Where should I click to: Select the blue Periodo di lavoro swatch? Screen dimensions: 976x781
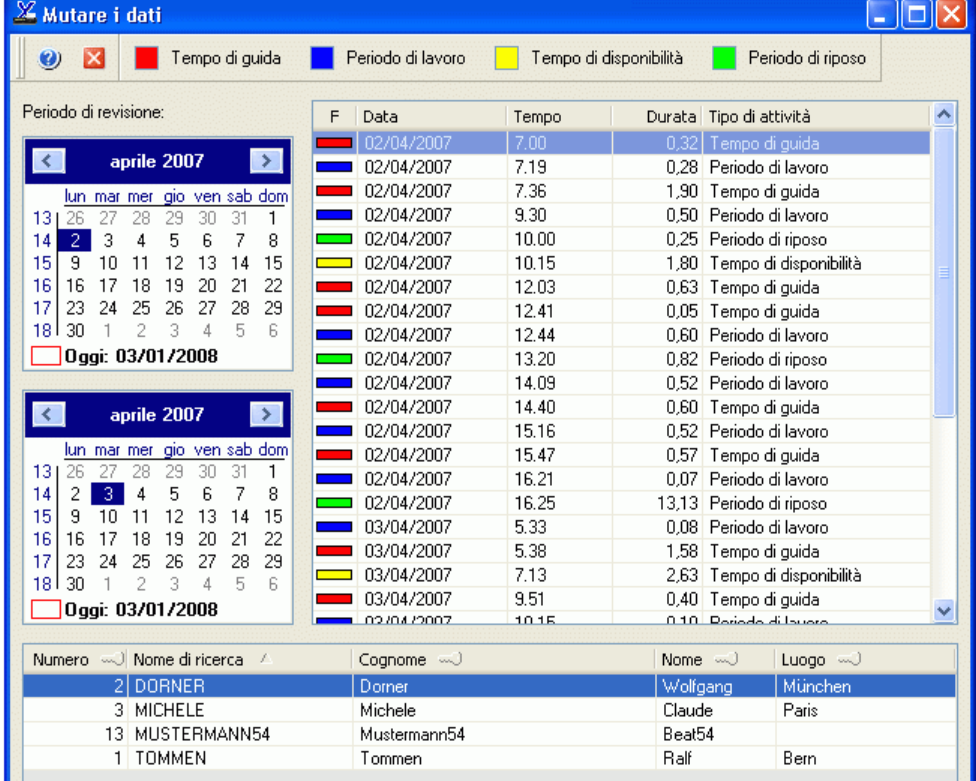click(x=321, y=59)
